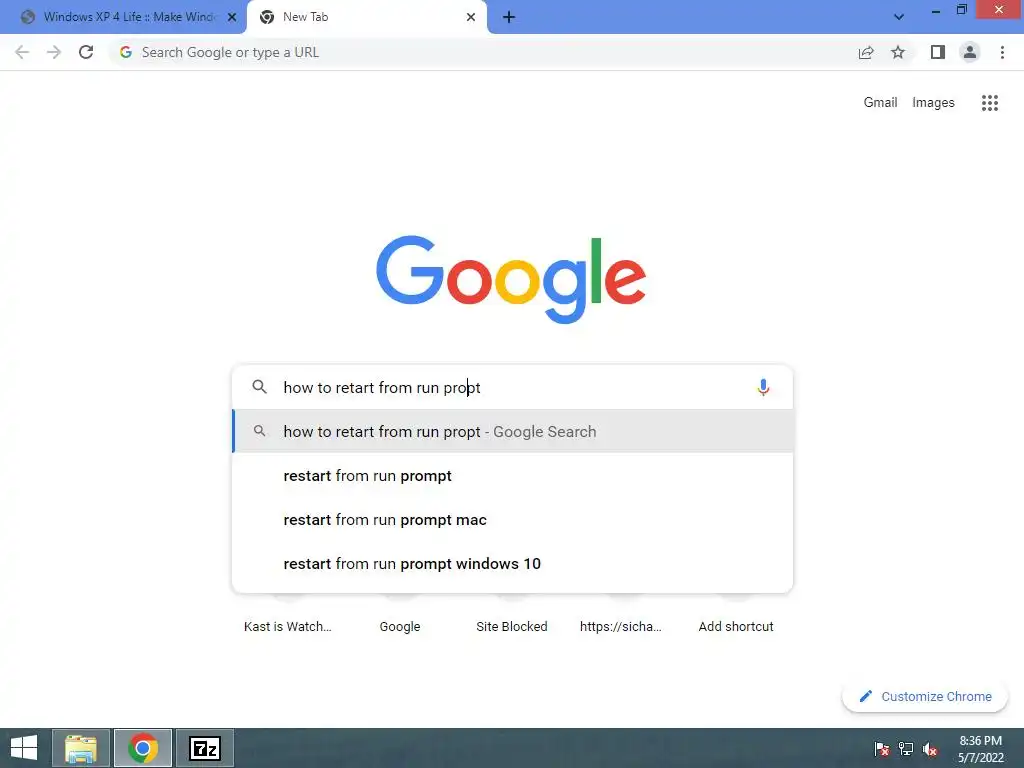
Task: Open Gmail link
Action: point(880,103)
